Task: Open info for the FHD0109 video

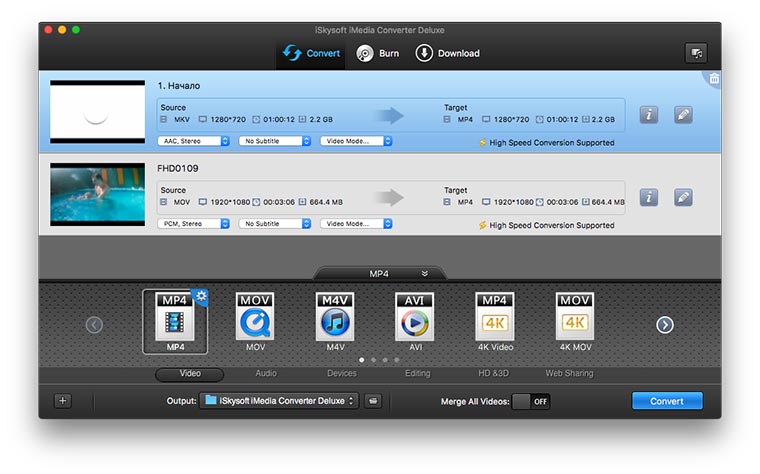Action: point(649,197)
